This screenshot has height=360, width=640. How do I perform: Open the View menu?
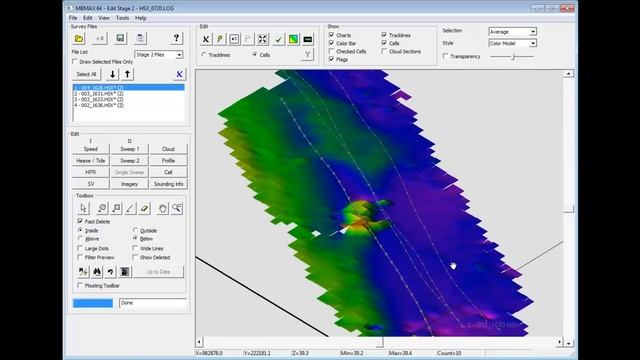click(104, 18)
